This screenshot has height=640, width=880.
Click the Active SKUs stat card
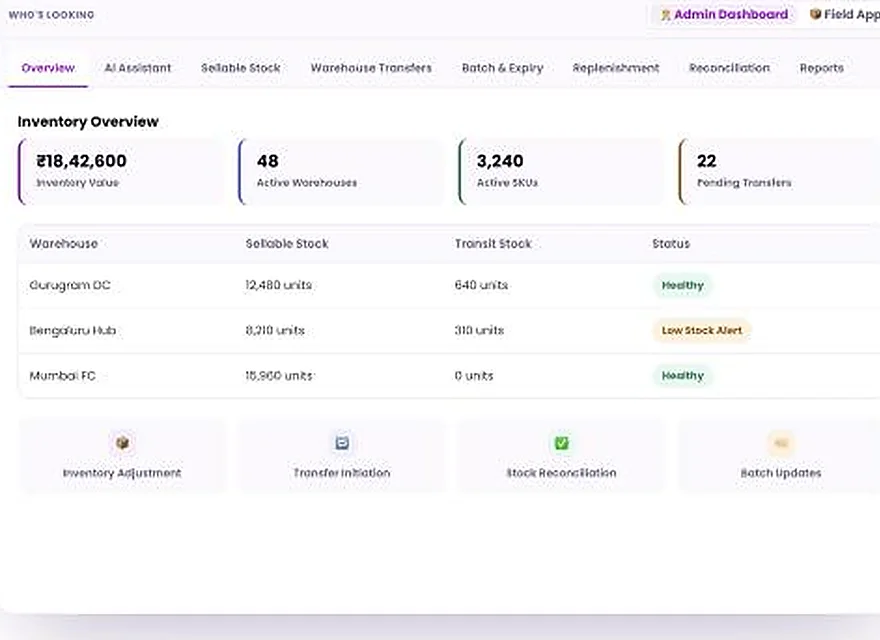pyautogui.click(x=561, y=172)
